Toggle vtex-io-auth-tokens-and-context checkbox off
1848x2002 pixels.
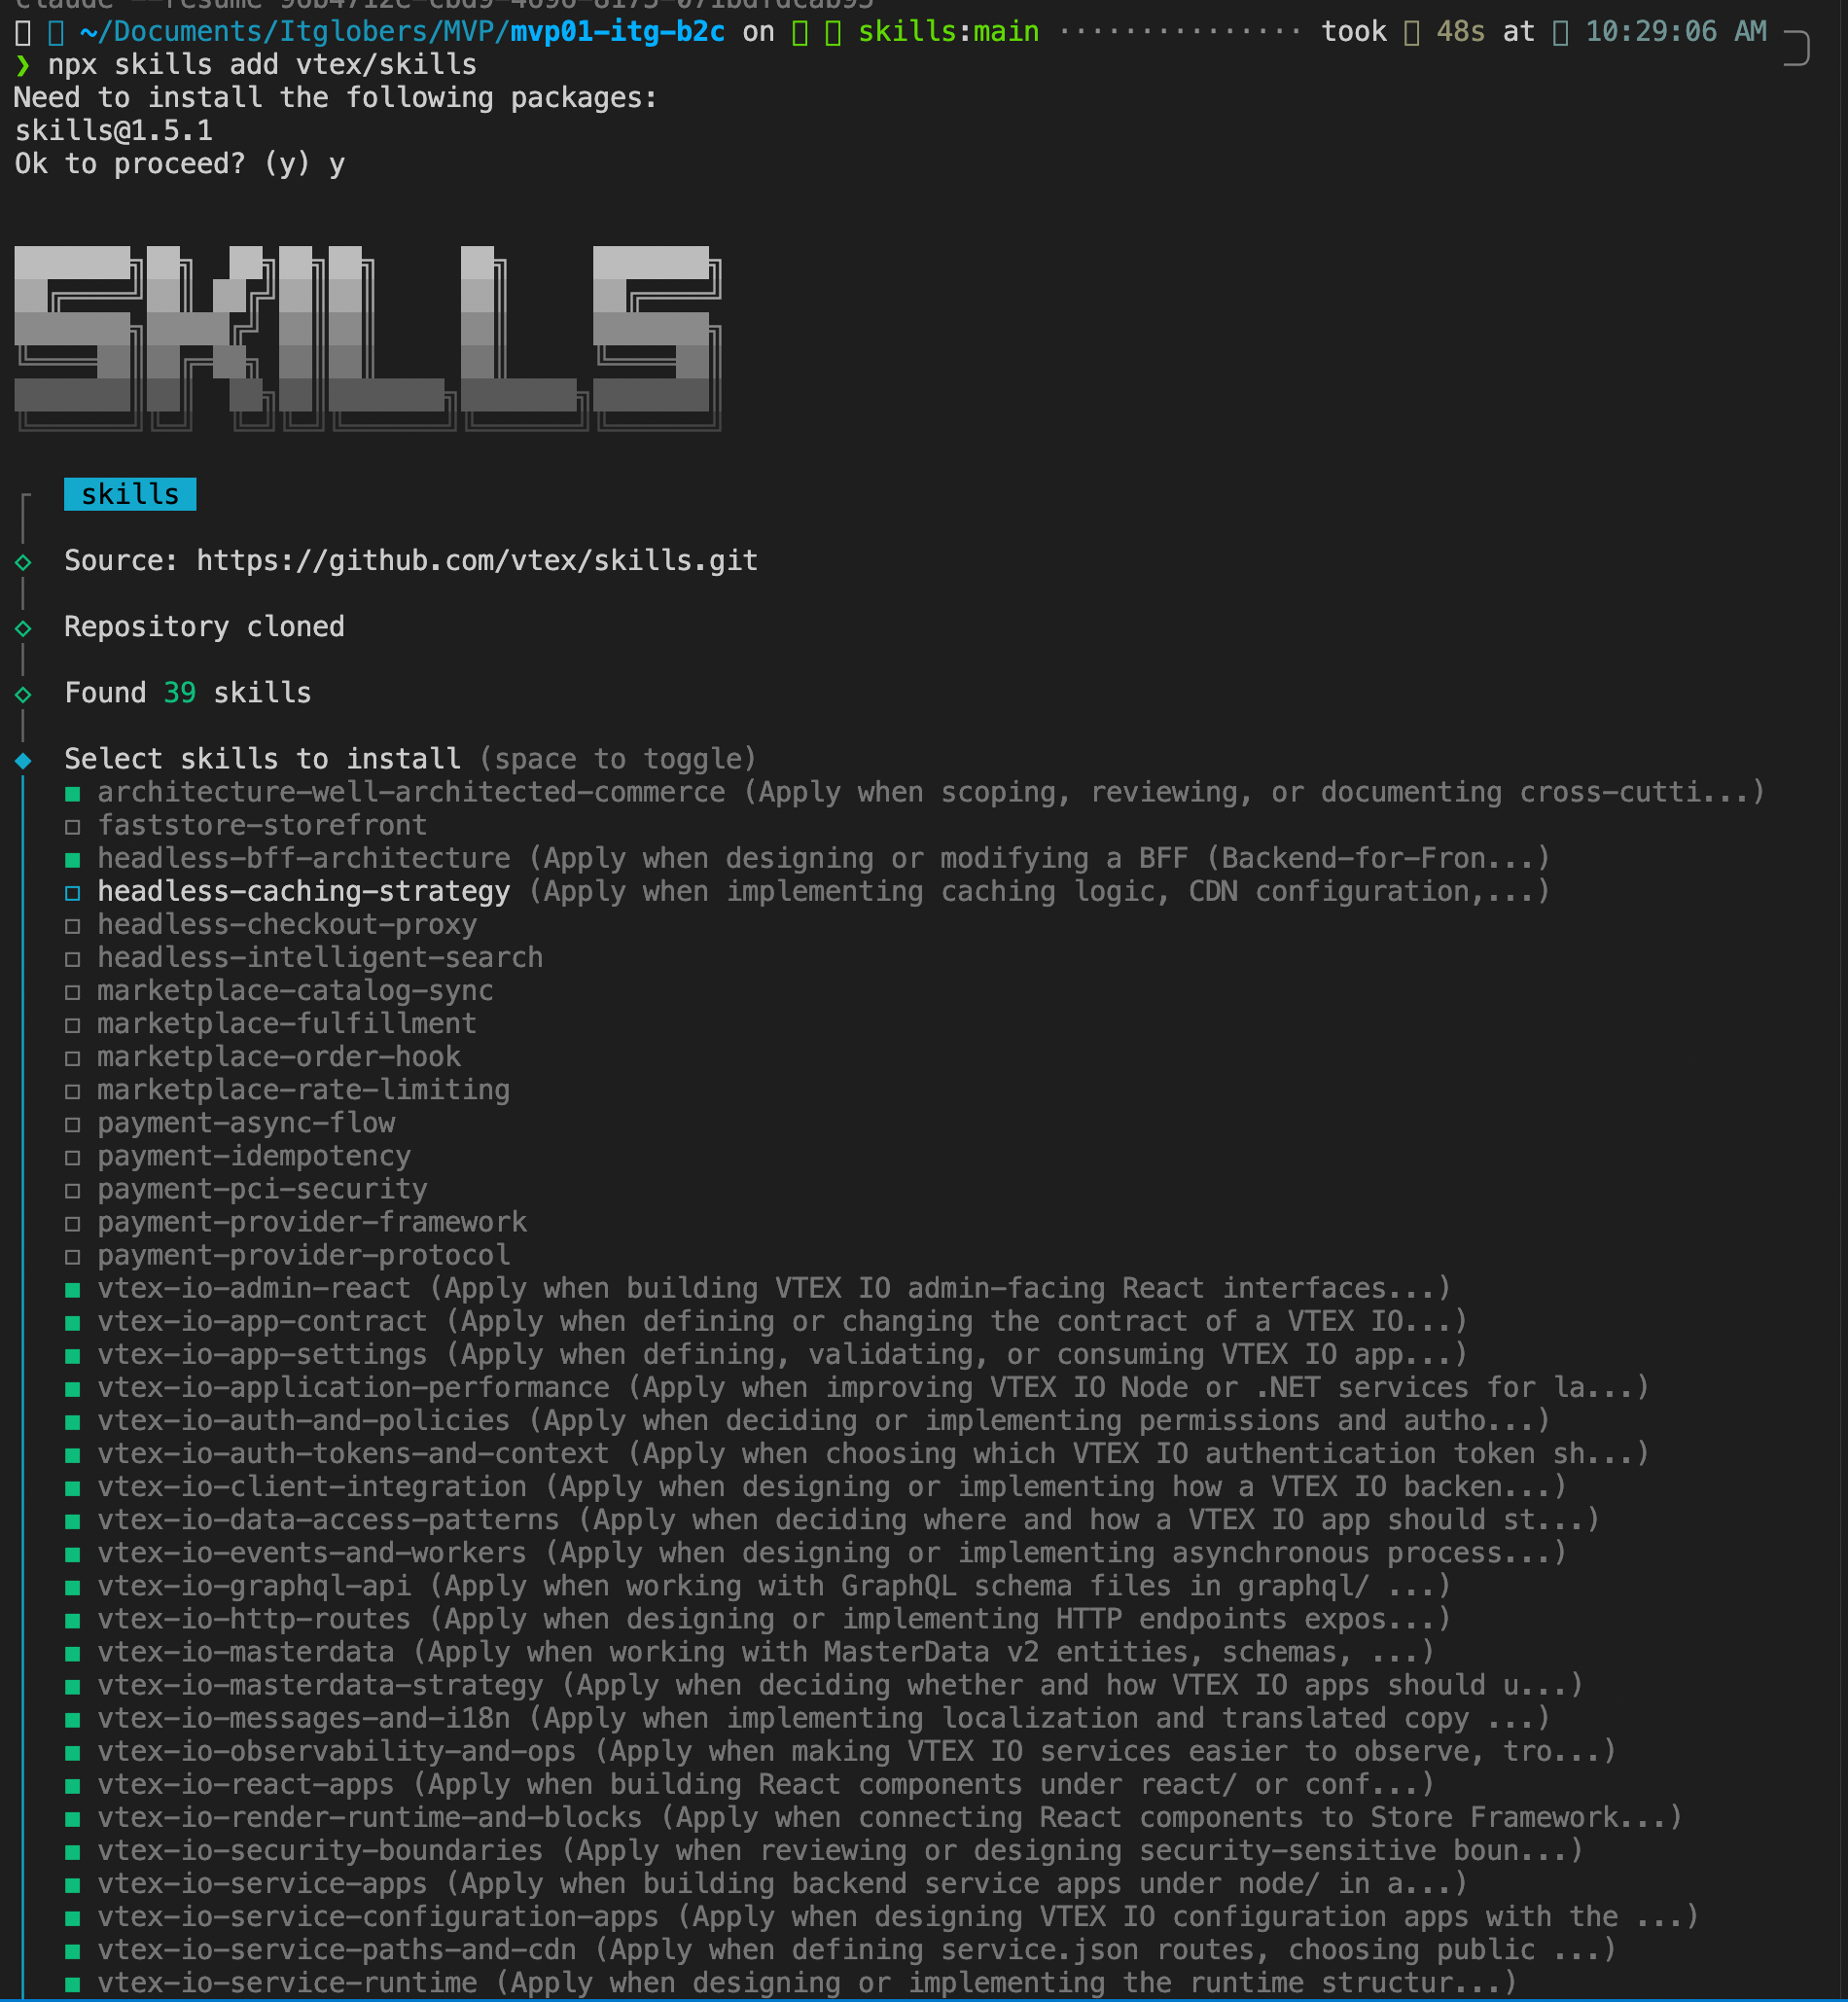pyautogui.click(x=72, y=1455)
